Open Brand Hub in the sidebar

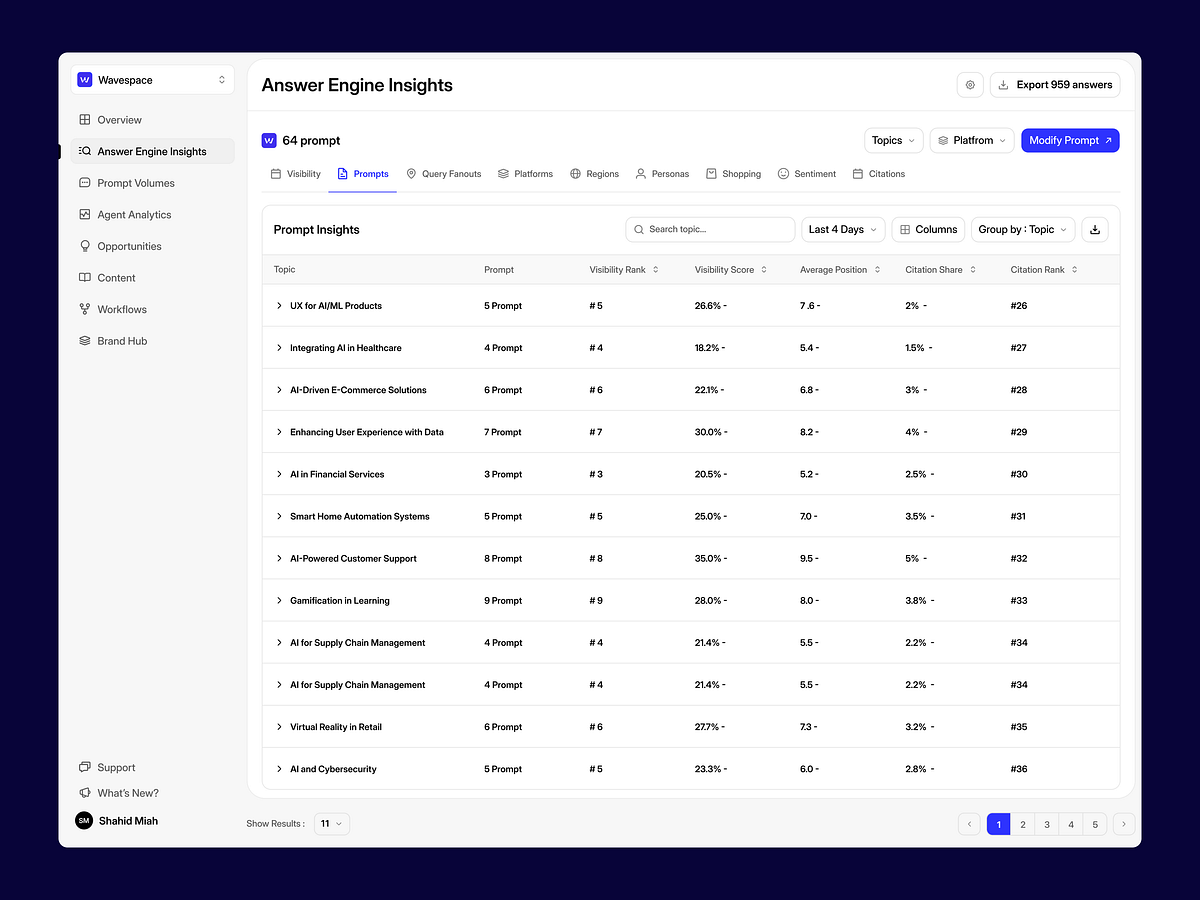pos(122,341)
